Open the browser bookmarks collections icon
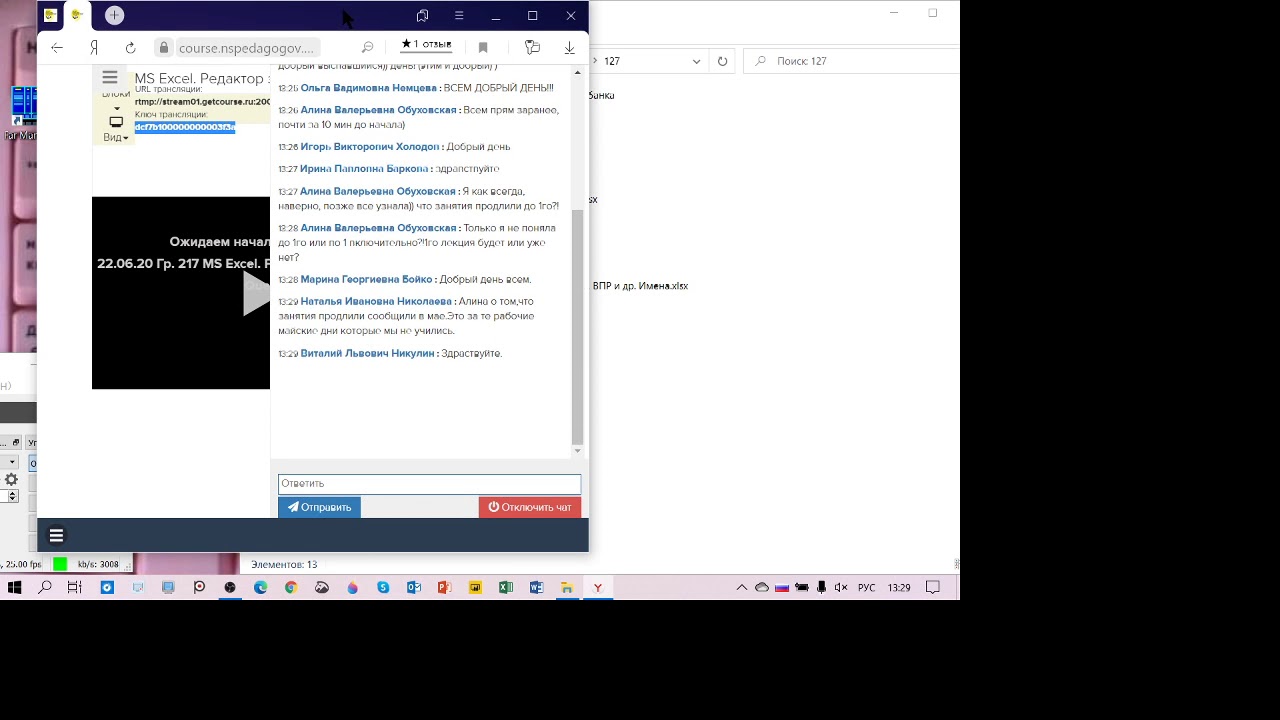 tap(422, 16)
